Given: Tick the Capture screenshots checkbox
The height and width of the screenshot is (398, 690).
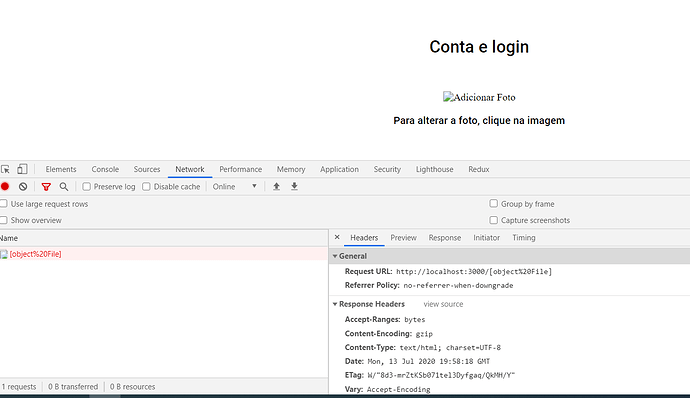Looking at the screenshot, I should tap(494, 220).
